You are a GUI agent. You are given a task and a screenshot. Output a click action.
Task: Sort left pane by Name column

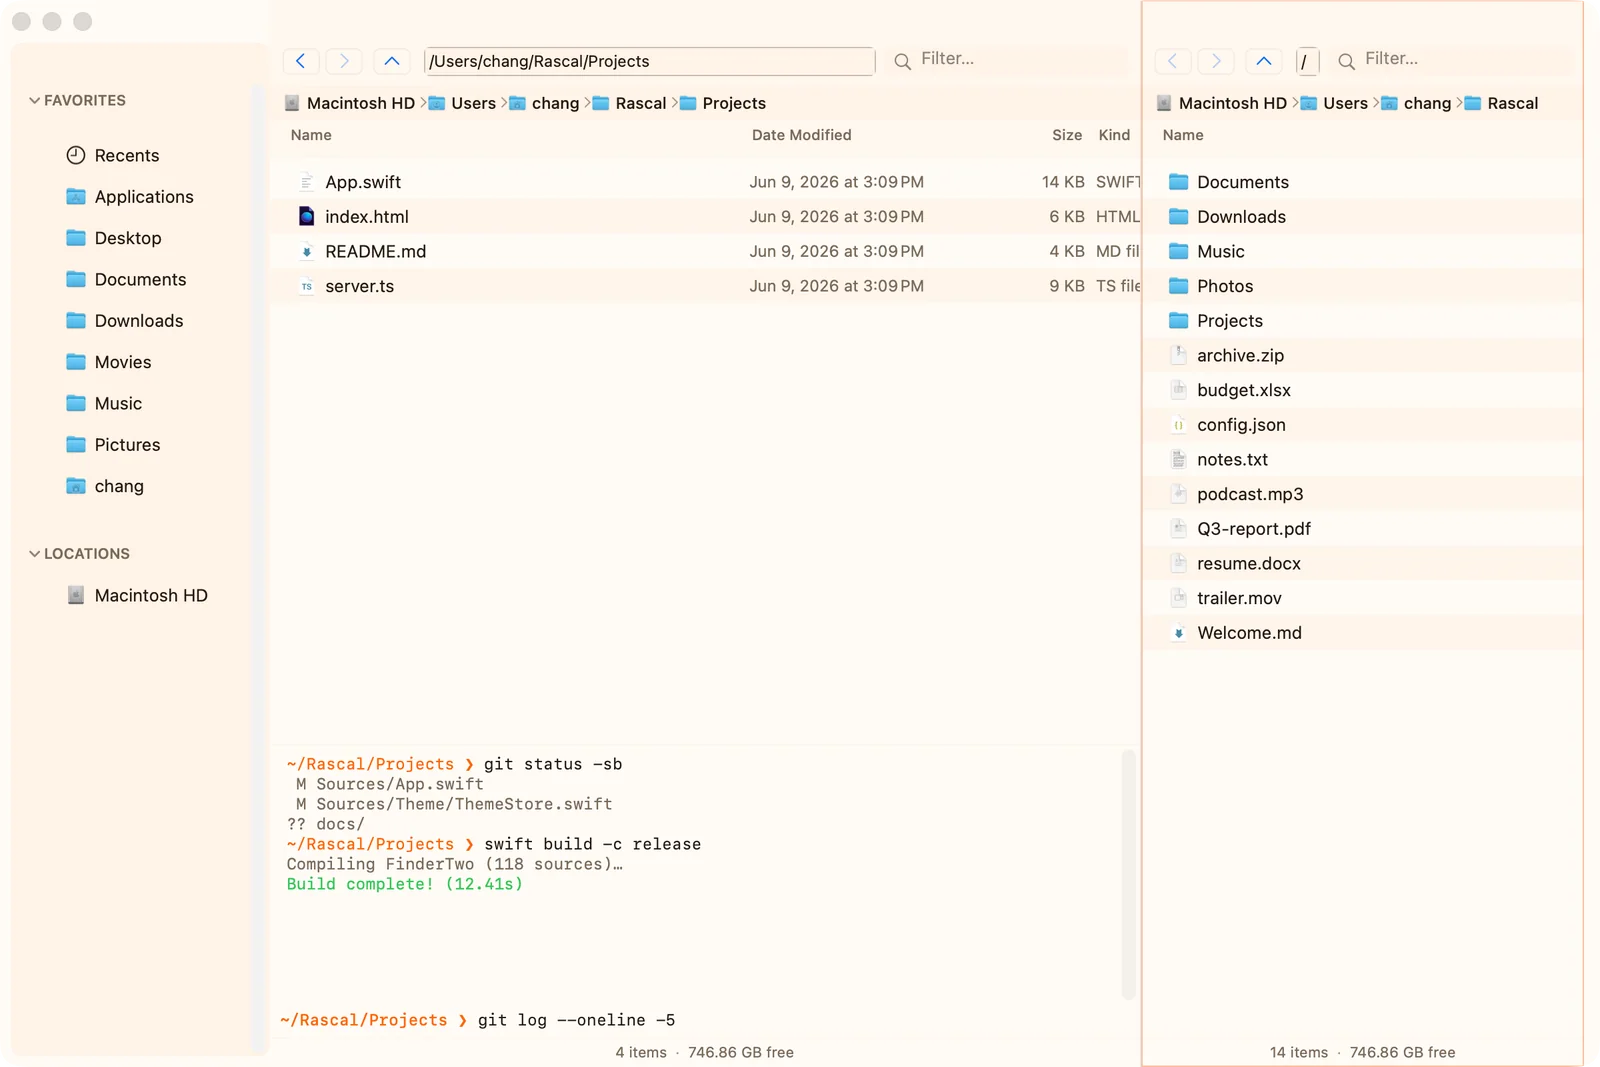[311, 135]
